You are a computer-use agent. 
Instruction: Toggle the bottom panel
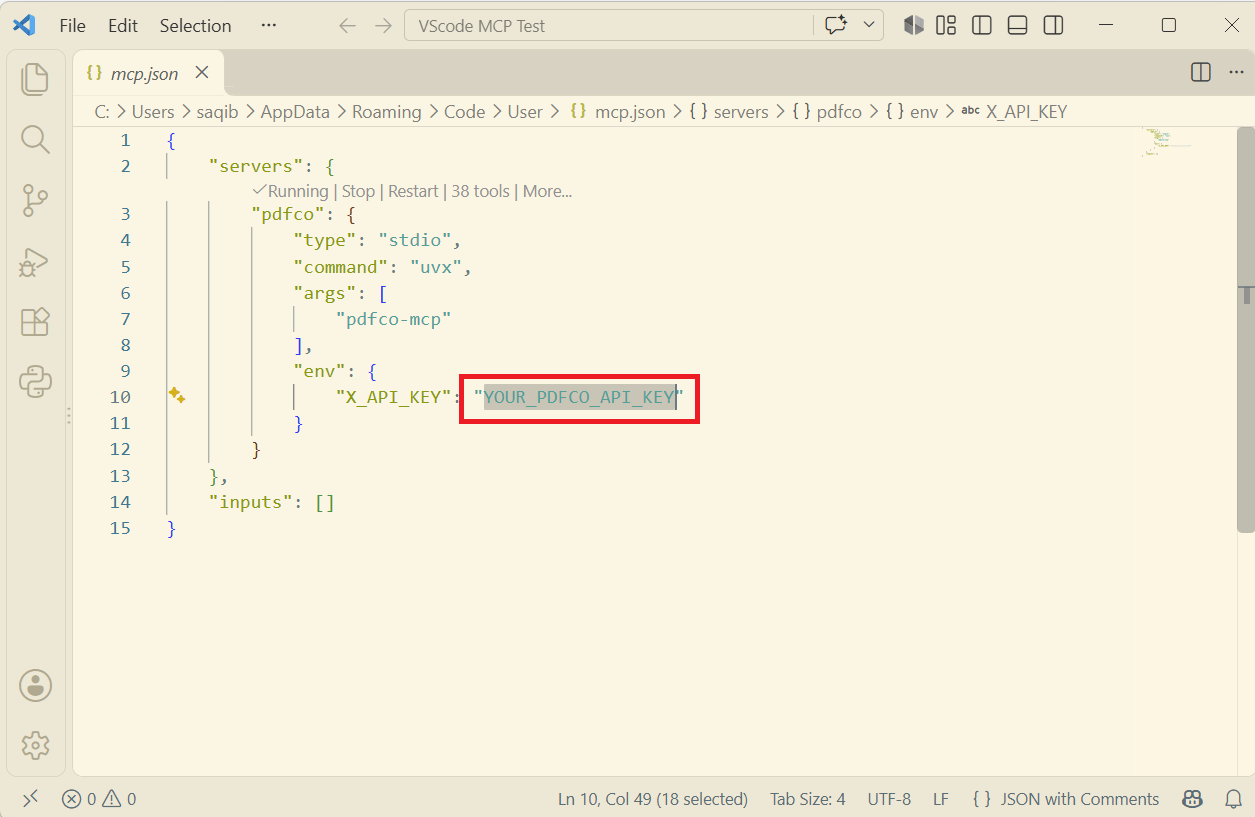[x=1018, y=26]
